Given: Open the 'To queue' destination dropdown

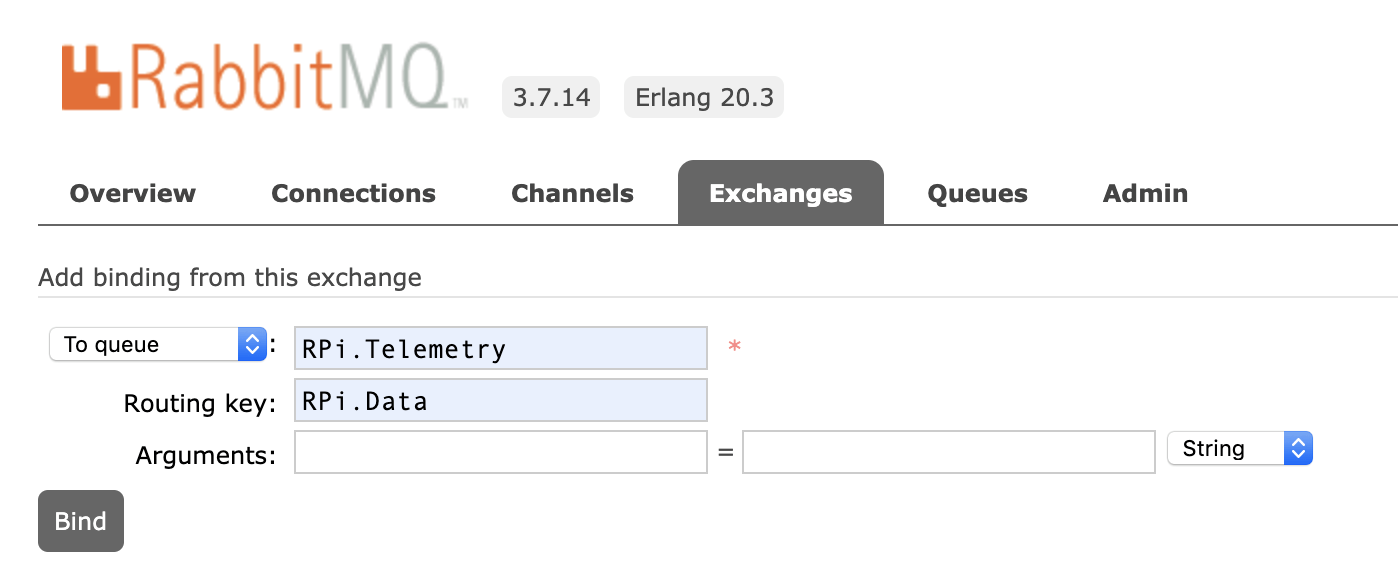Looking at the screenshot, I should (x=158, y=345).
